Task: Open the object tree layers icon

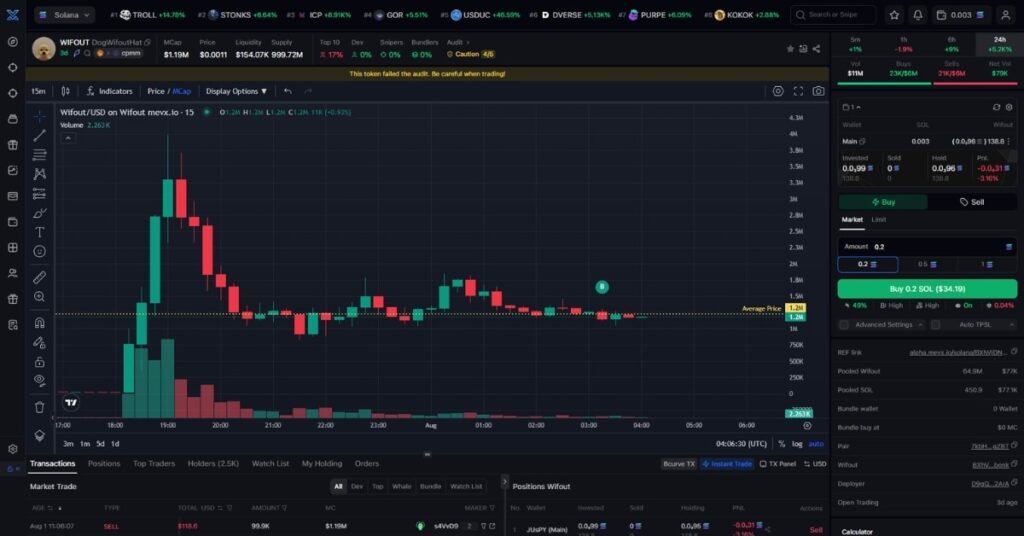Action: [x=40, y=435]
